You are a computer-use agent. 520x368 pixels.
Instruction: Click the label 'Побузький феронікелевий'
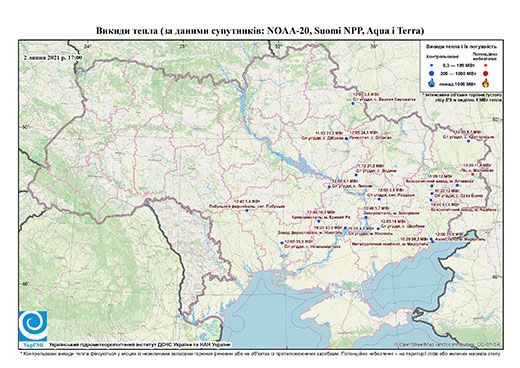click(247, 206)
